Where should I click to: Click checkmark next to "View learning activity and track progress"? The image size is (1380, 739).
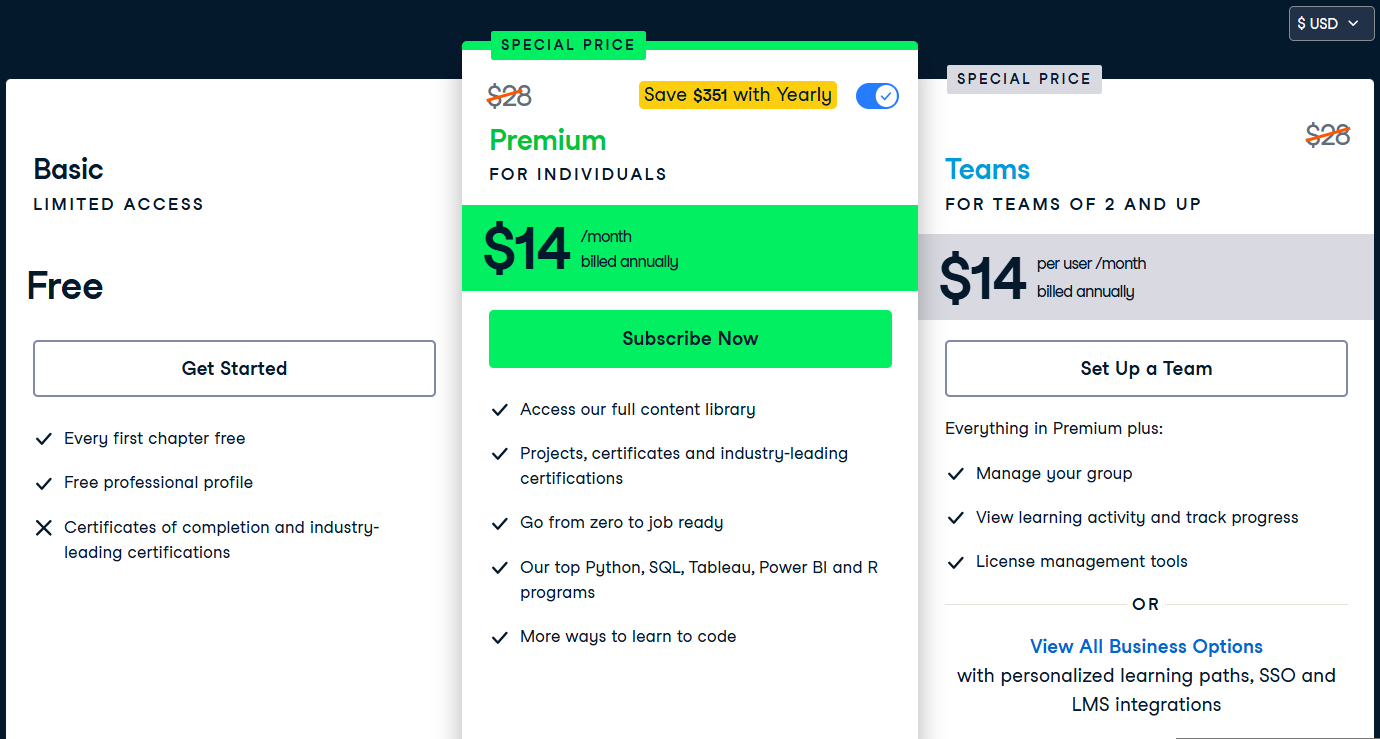(x=955, y=517)
